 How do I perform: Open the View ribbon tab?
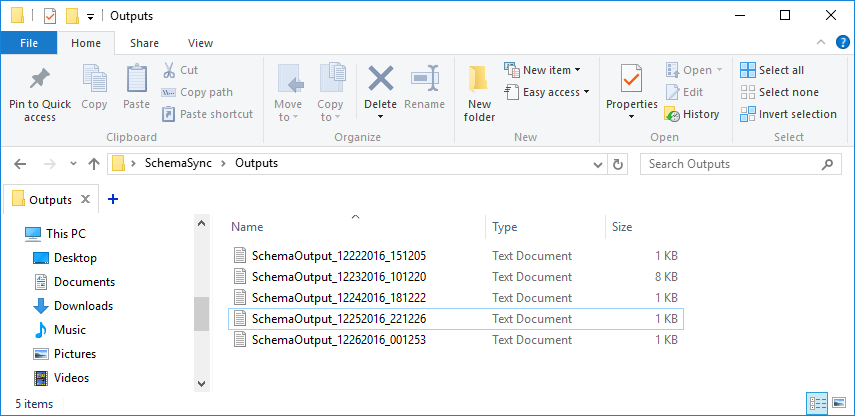[x=200, y=43]
